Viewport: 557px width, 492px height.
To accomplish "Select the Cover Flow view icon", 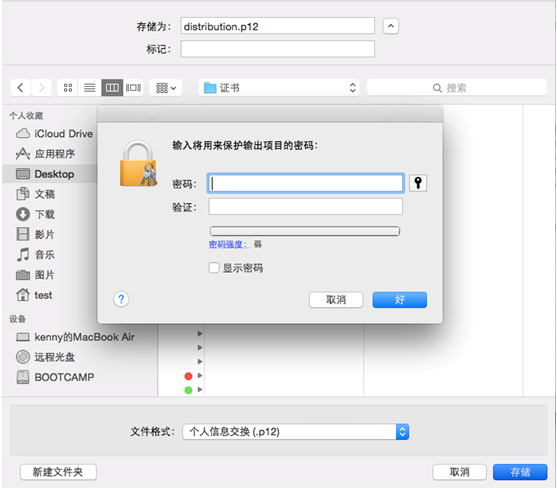I will pos(133,87).
